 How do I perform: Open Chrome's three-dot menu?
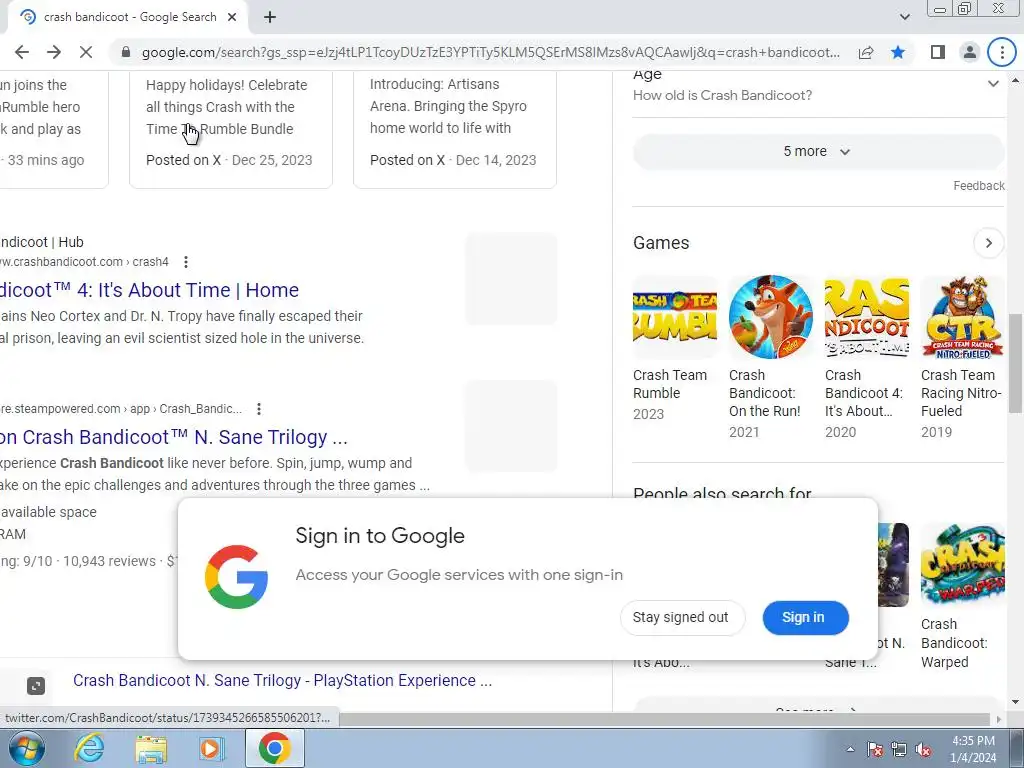click(1002, 52)
